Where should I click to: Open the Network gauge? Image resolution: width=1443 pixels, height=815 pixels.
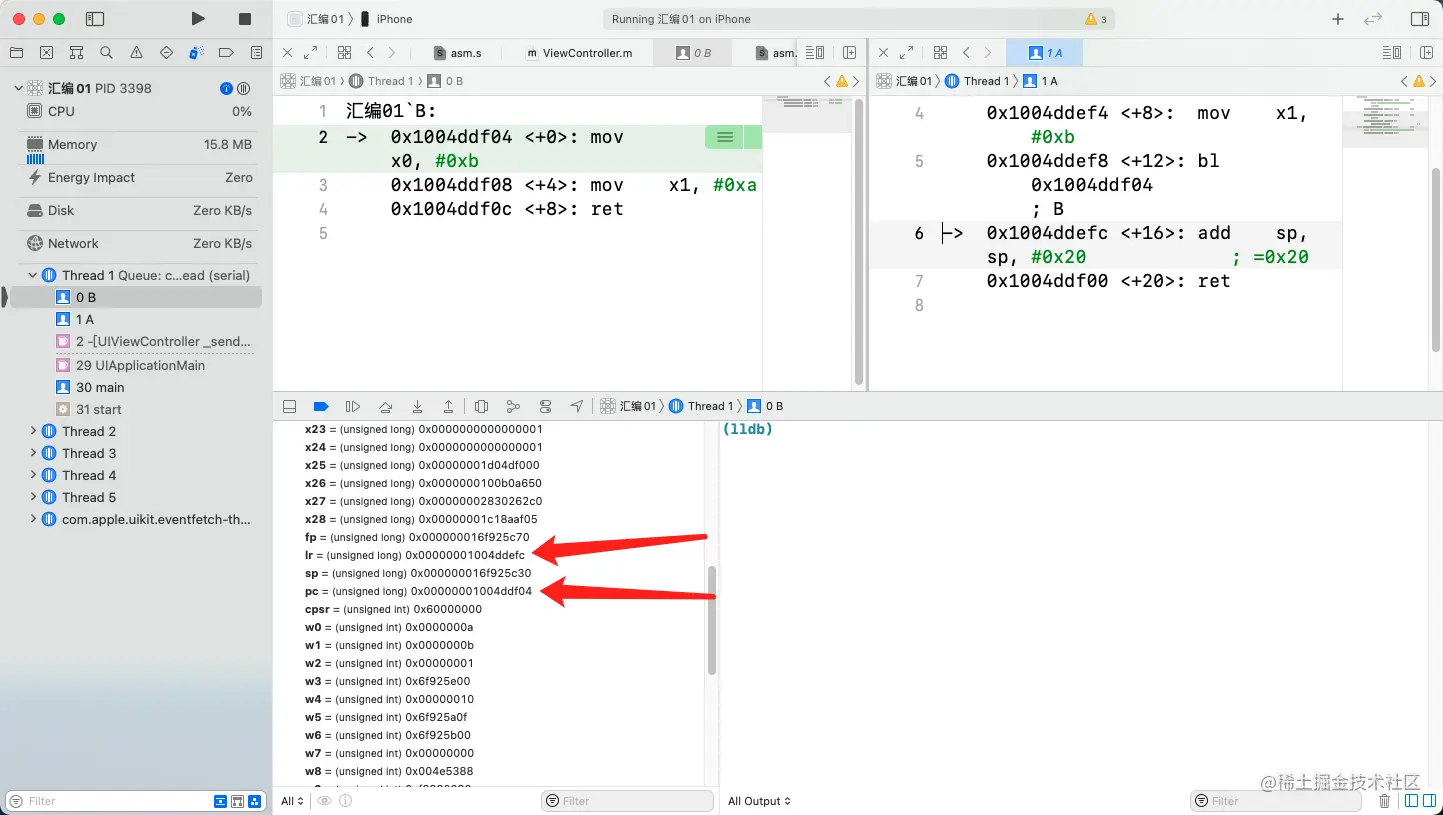pos(139,244)
